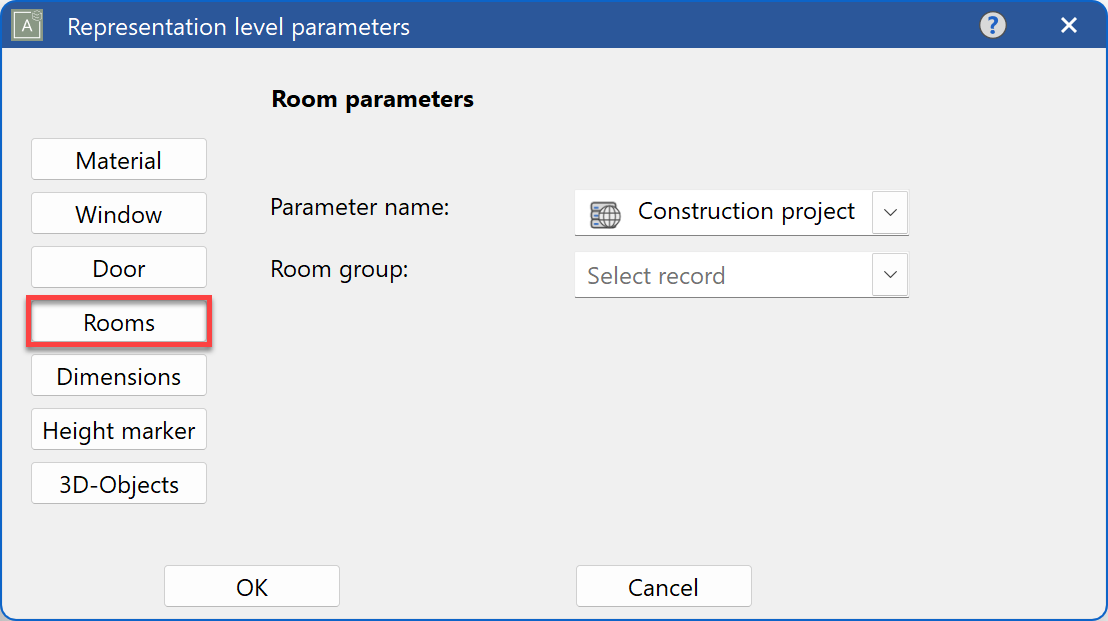Expand the Room group dropdown arrow

[889, 275]
